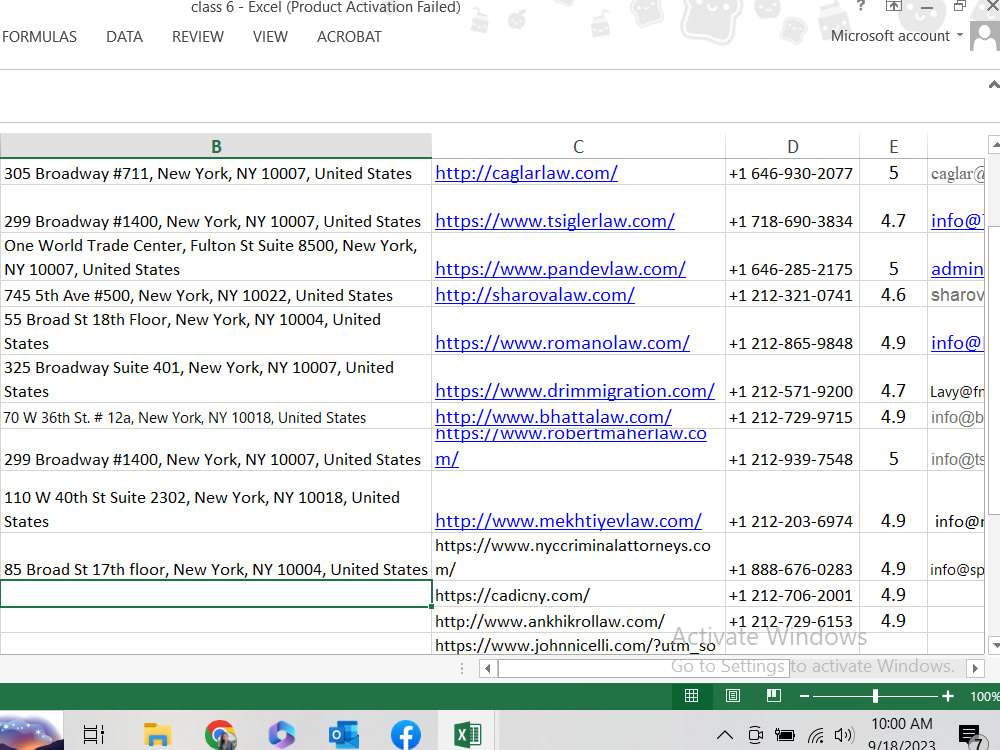The height and width of the screenshot is (750, 1000).
Task: Open Microsoft Copilot taskbar icon
Action: tap(281, 735)
